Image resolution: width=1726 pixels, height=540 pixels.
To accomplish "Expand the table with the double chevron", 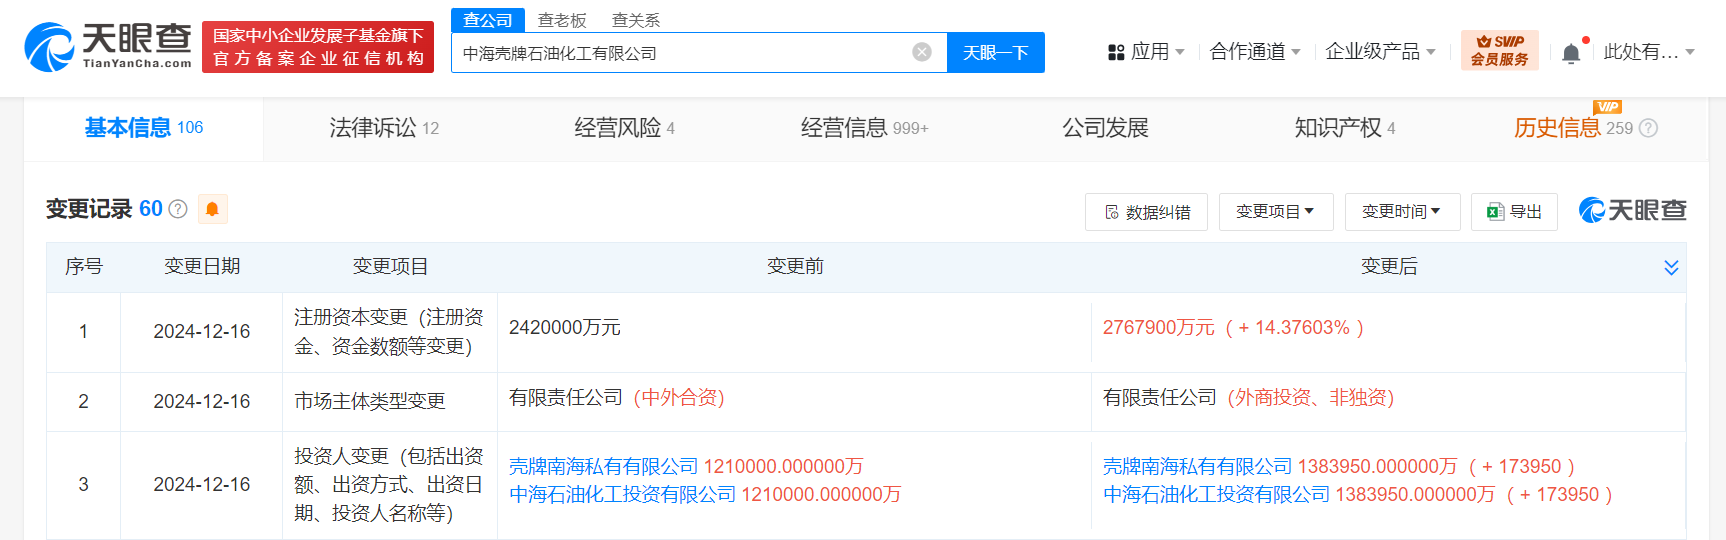I will [1671, 267].
